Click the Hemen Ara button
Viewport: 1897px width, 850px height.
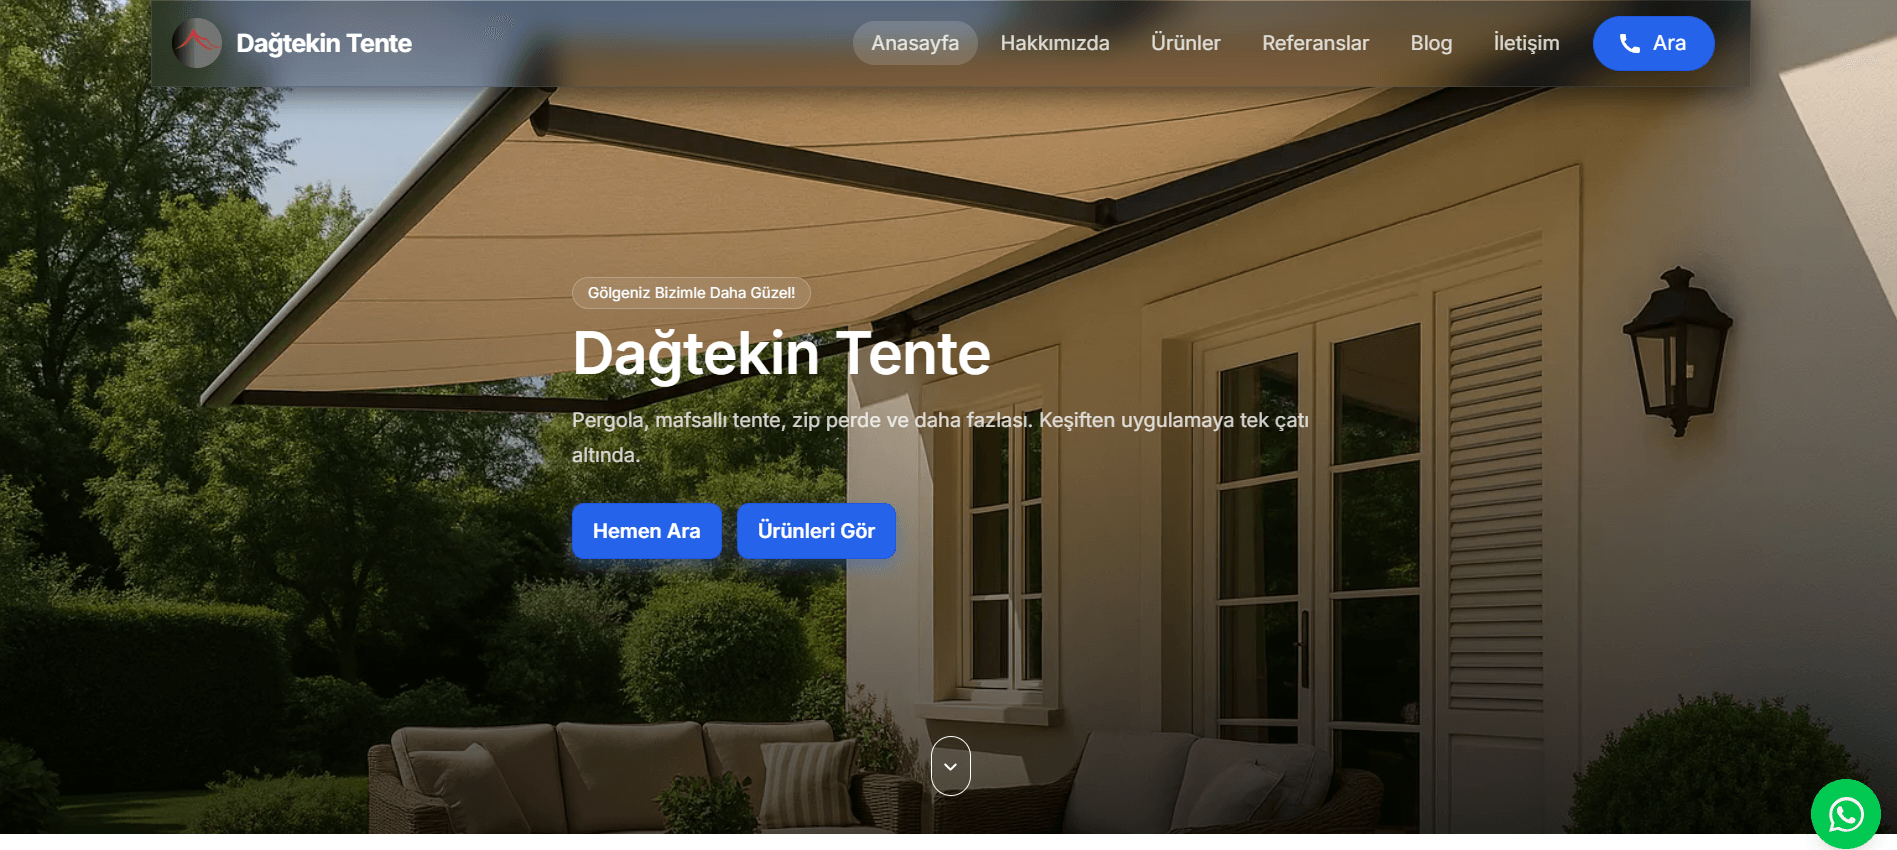(646, 531)
